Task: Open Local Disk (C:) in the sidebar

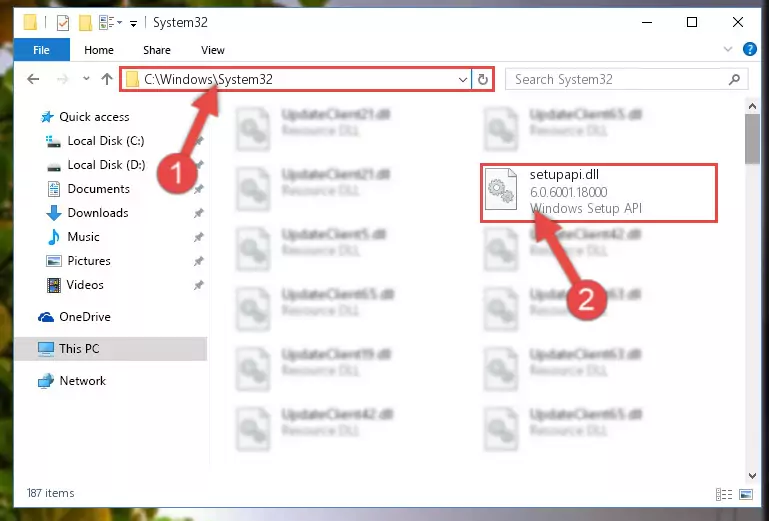Action: tap(106, 141)
